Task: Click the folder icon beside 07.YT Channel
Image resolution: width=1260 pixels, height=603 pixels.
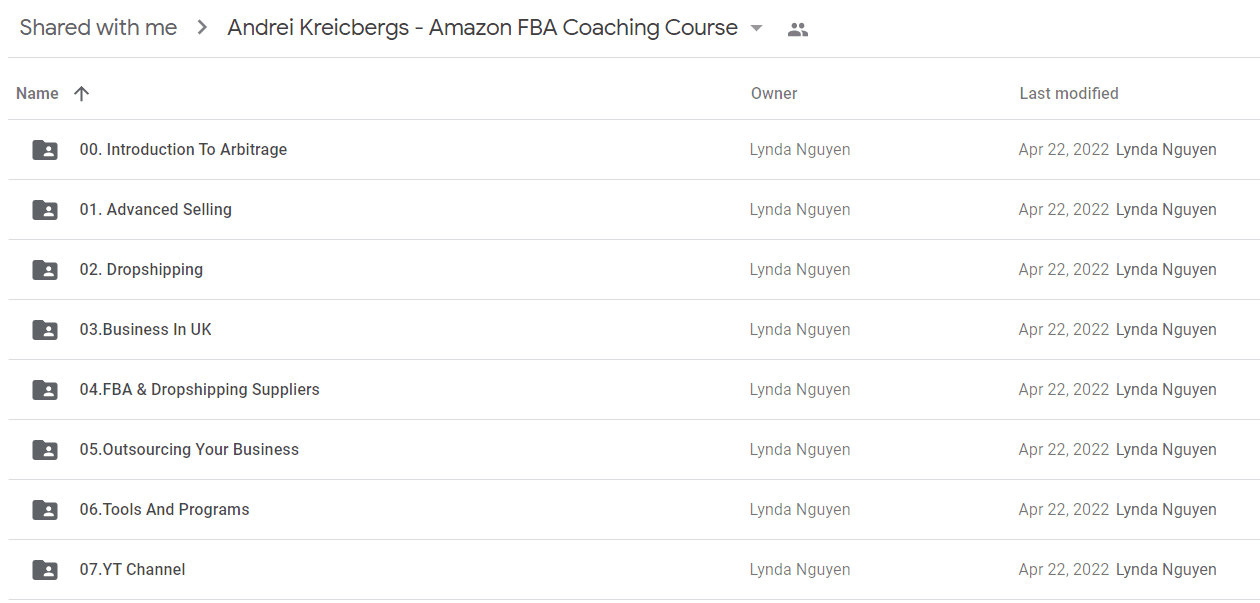Action: click(x=45, y=570)
